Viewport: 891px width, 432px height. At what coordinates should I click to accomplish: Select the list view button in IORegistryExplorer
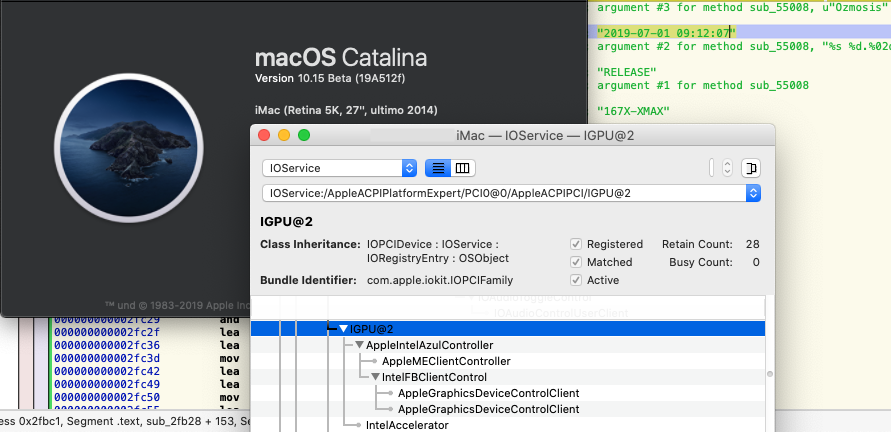[x=438, y=168]
